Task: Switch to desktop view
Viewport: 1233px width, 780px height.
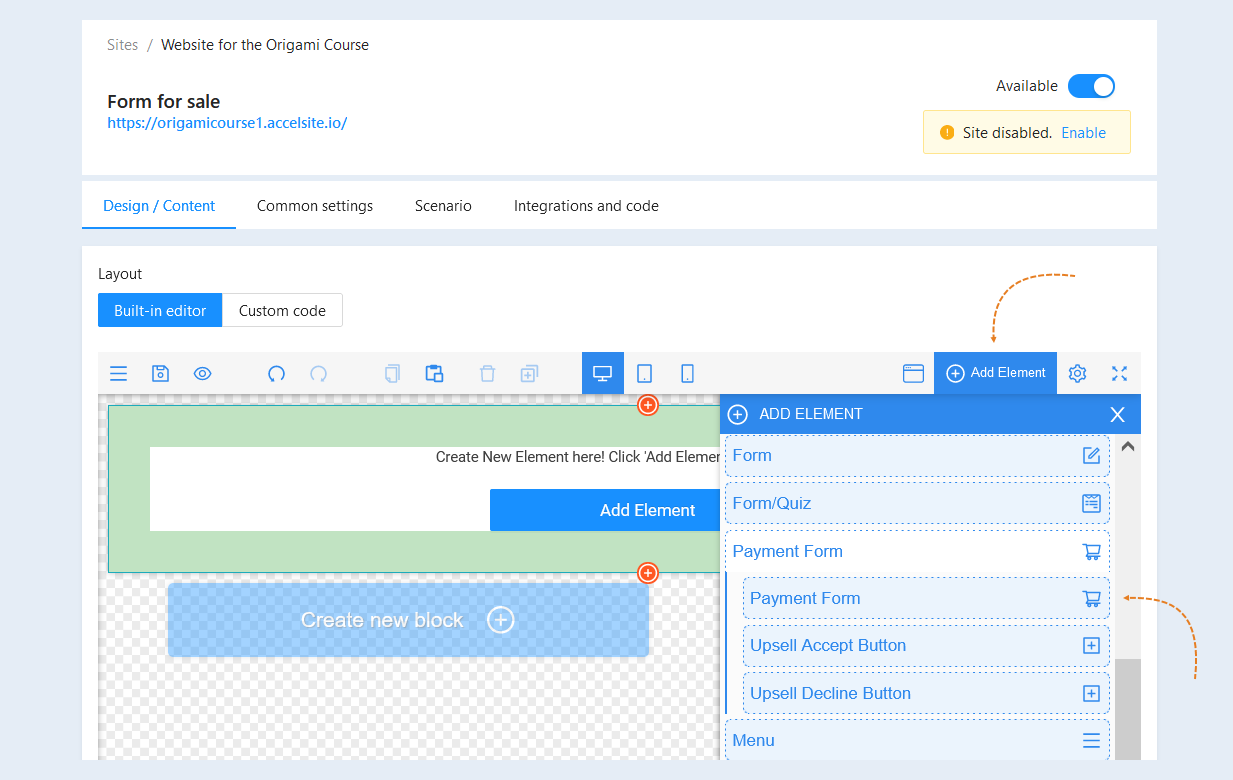Action: (x=603, y=373)
